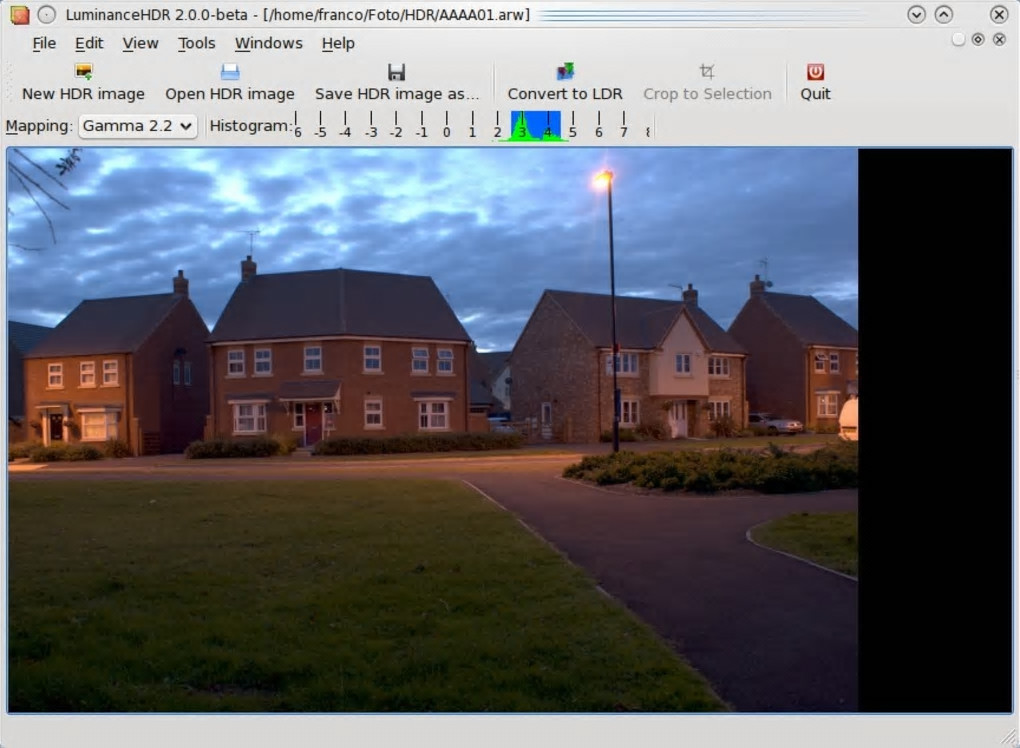Click the HDR image preview of houses
This screenshot has height=748, width=1020.
tap(433, 430)
